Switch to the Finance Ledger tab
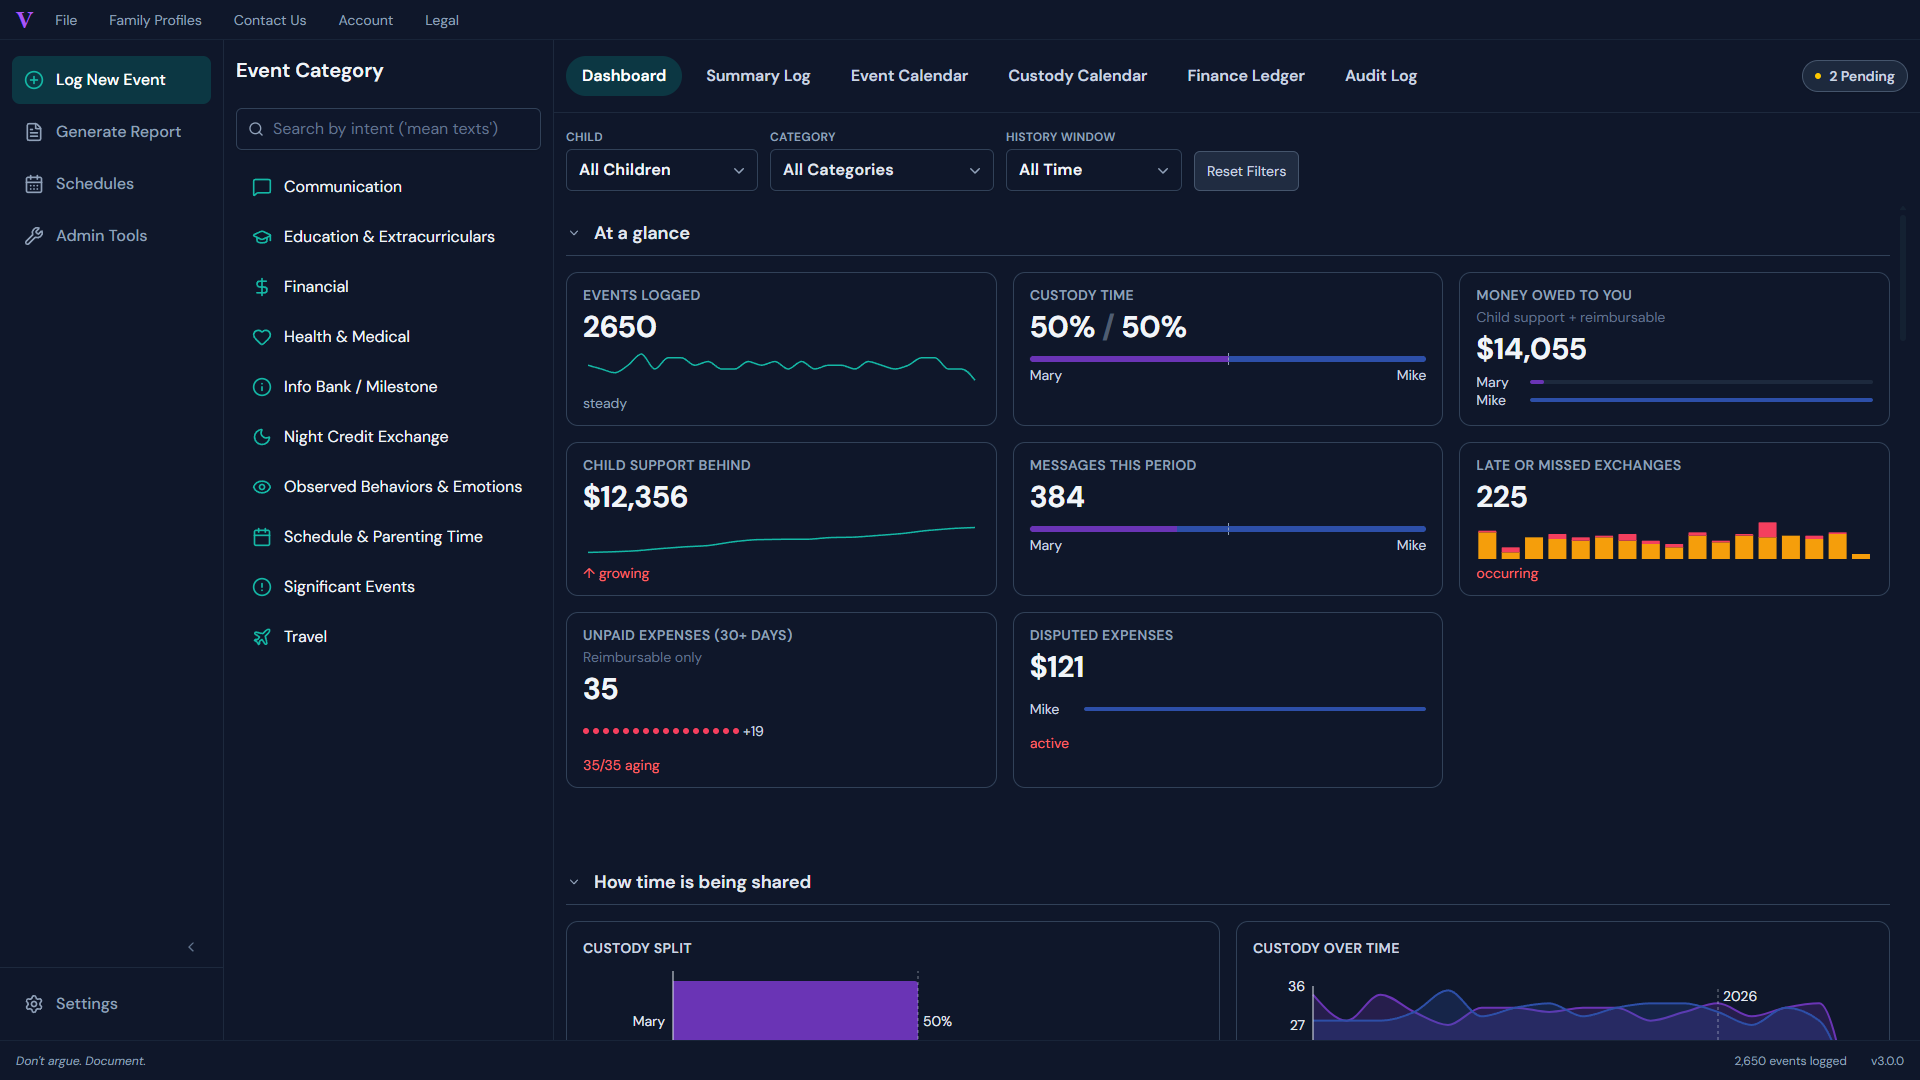Viewport: 1920px width, 1080px height. pos(1245,76)
